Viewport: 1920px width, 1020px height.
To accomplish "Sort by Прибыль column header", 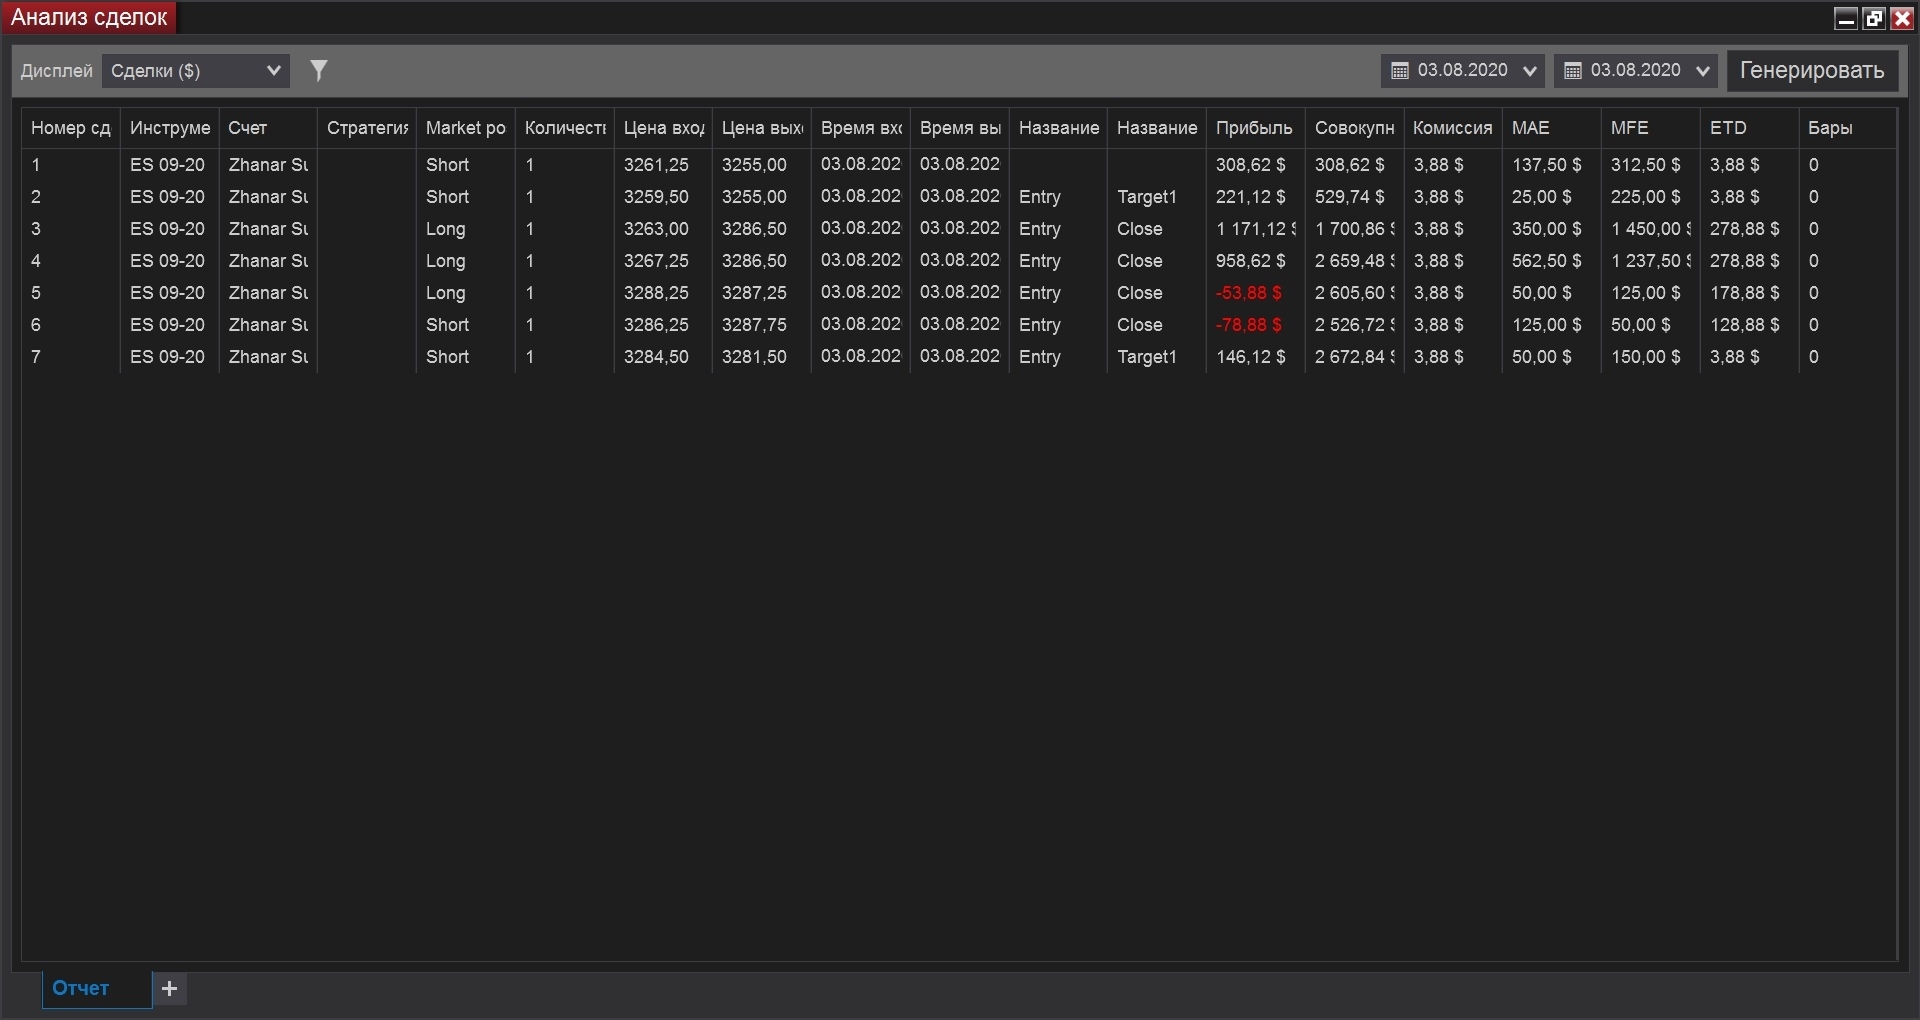I will [x=1255, y=128].
